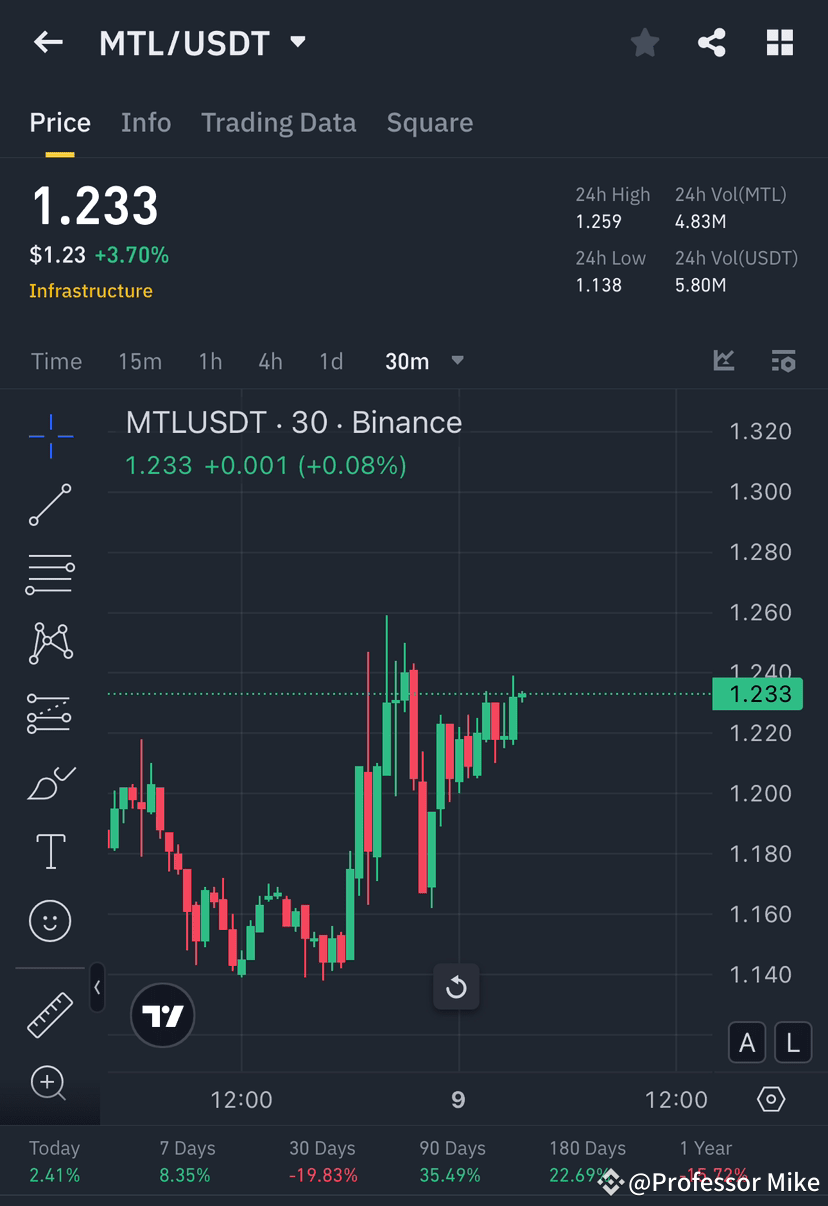828x1206 pixels.
Task: Switch to the Trading Data tab
Action: pyautogui.click(x=278, y=122)
